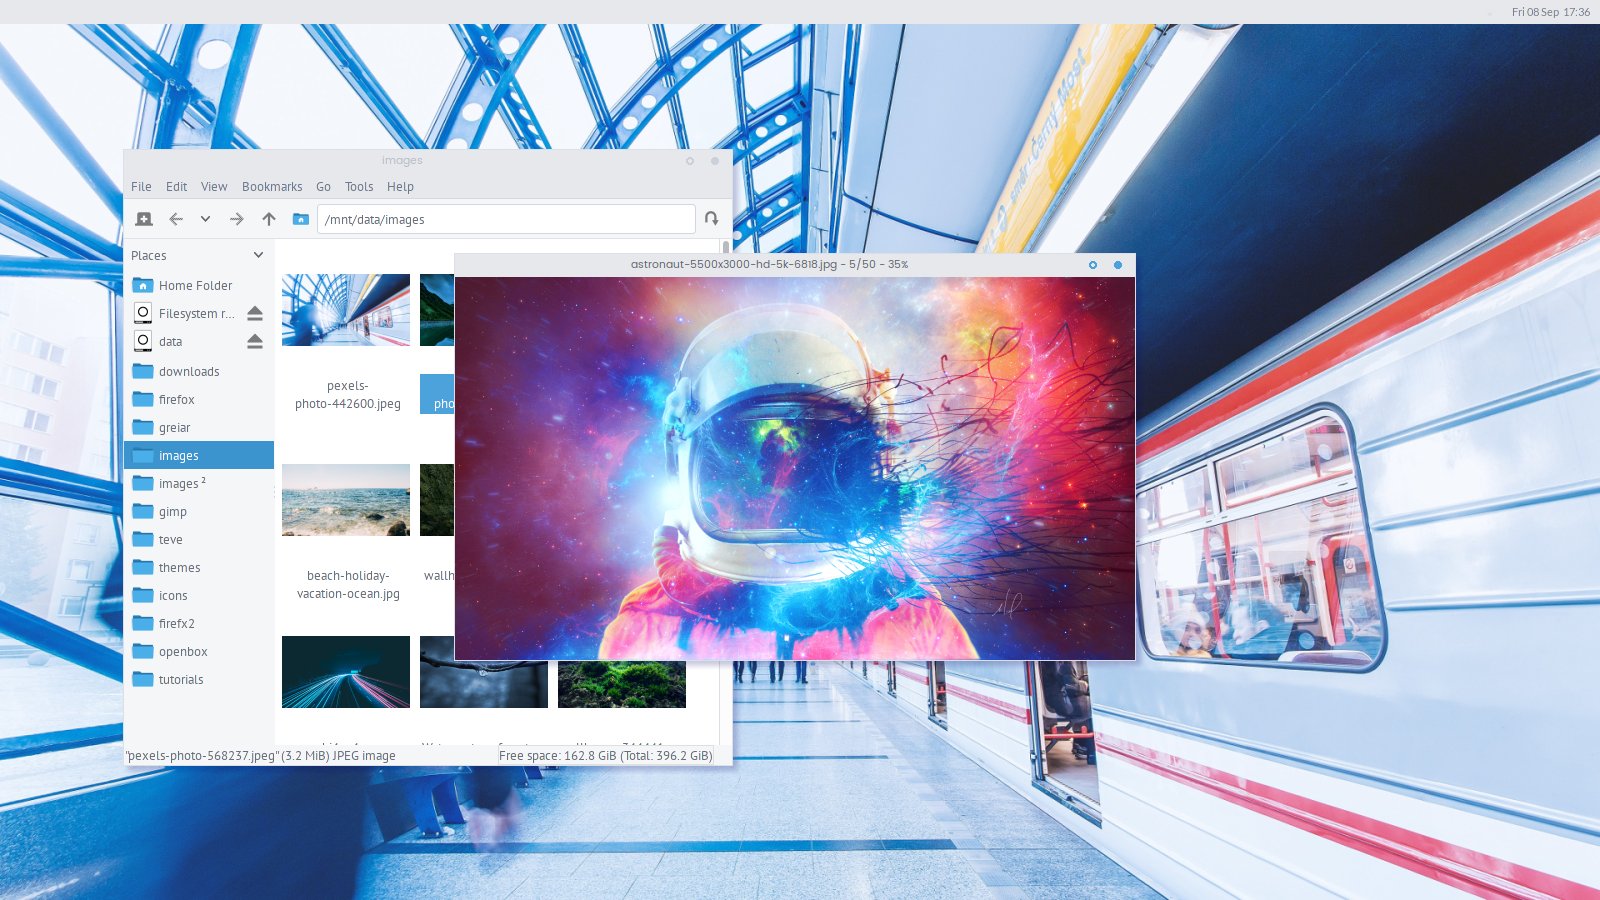This screenshot has width=1600, height=900.
Task: Select the water drops branch thumbnail
Action: (x=484, y=684)
